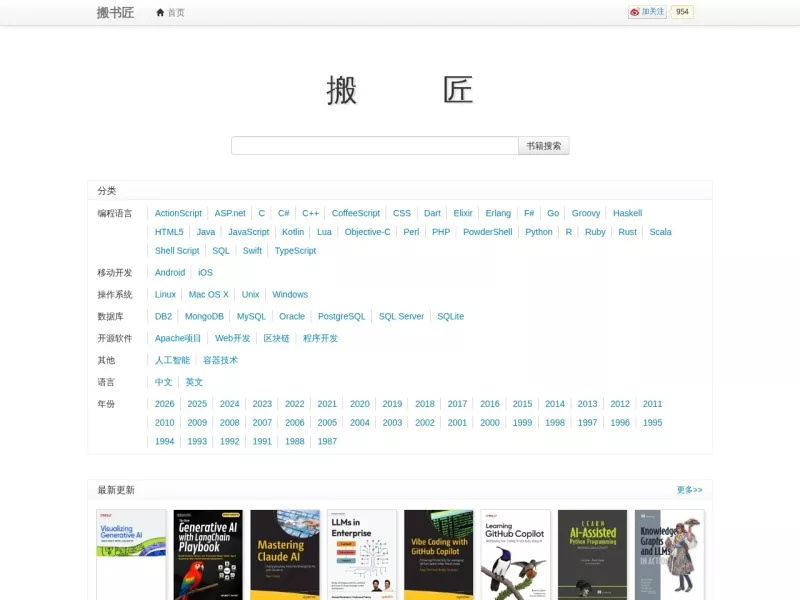800x600 pixels.
Task: Open the Rust category
Action: pos(628,232)
